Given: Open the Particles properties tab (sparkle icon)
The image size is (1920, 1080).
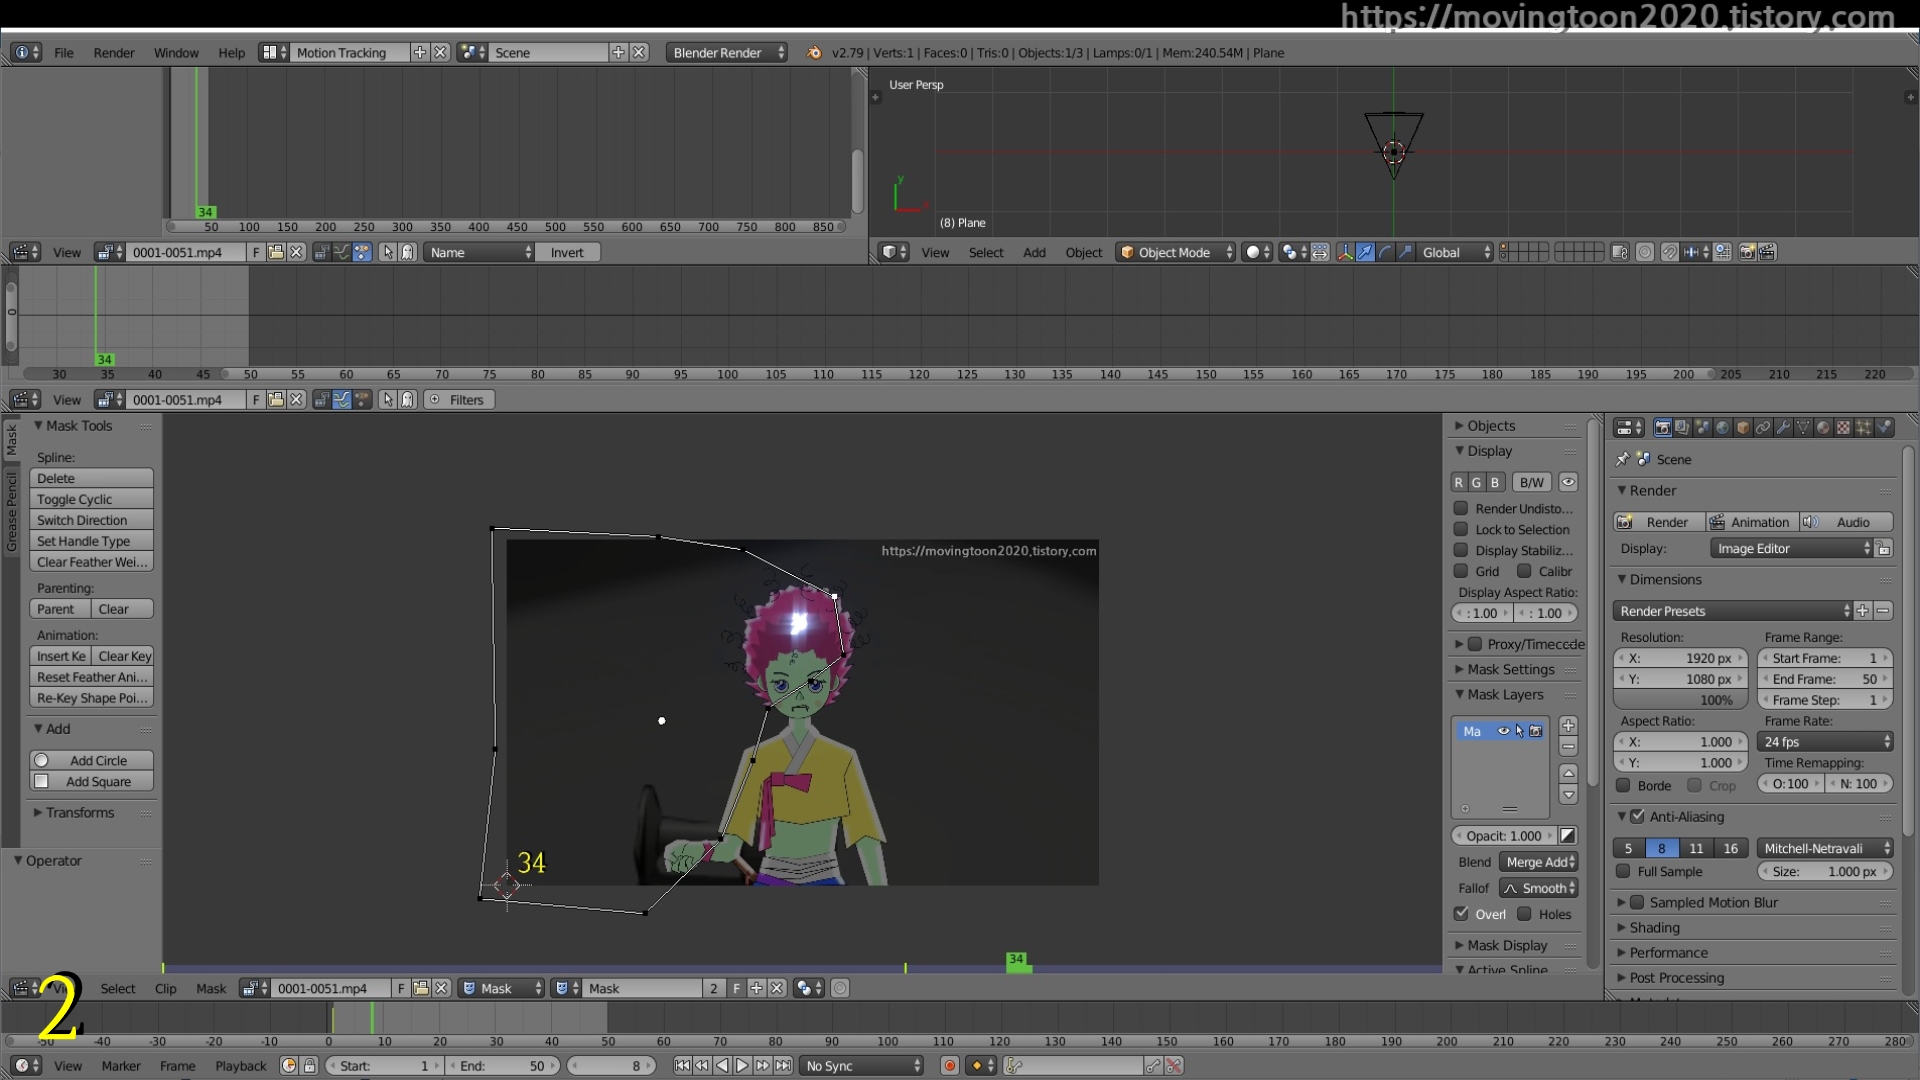Looking at the screenshot, I should click(x=1863, y=428).
